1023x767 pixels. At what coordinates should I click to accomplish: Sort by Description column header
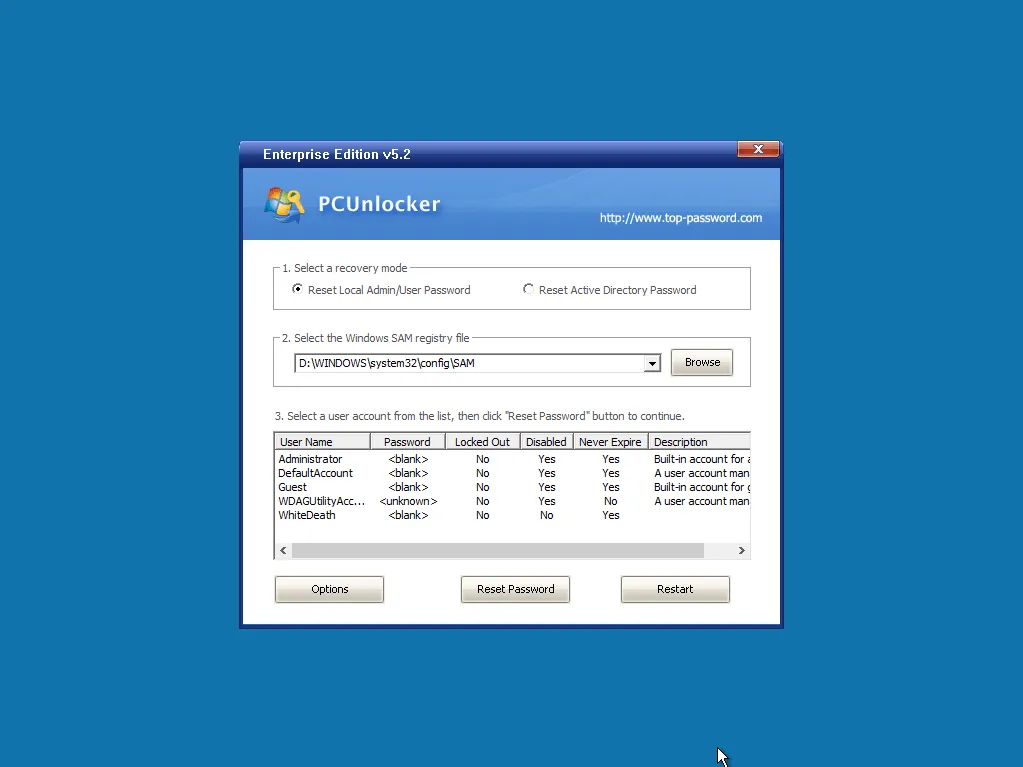(x=699, y=442)
